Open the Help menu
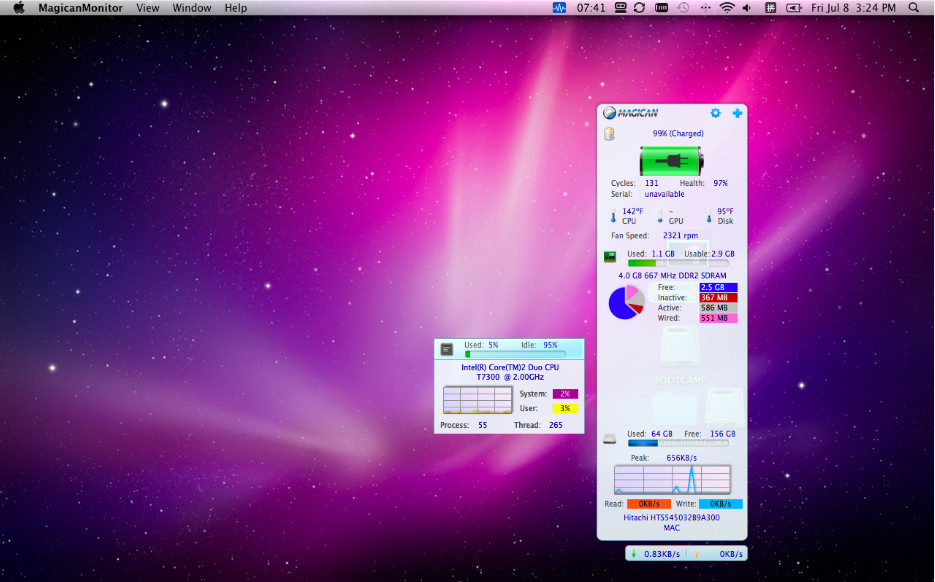The height and width of the screenshot is (582, 935). [236, 8]
